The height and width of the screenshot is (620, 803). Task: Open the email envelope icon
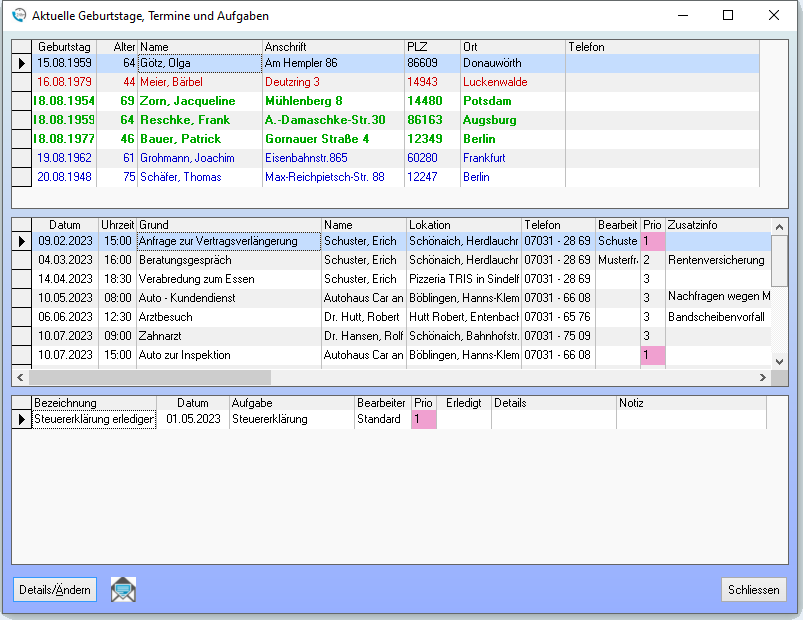click(x=122, y=589)
